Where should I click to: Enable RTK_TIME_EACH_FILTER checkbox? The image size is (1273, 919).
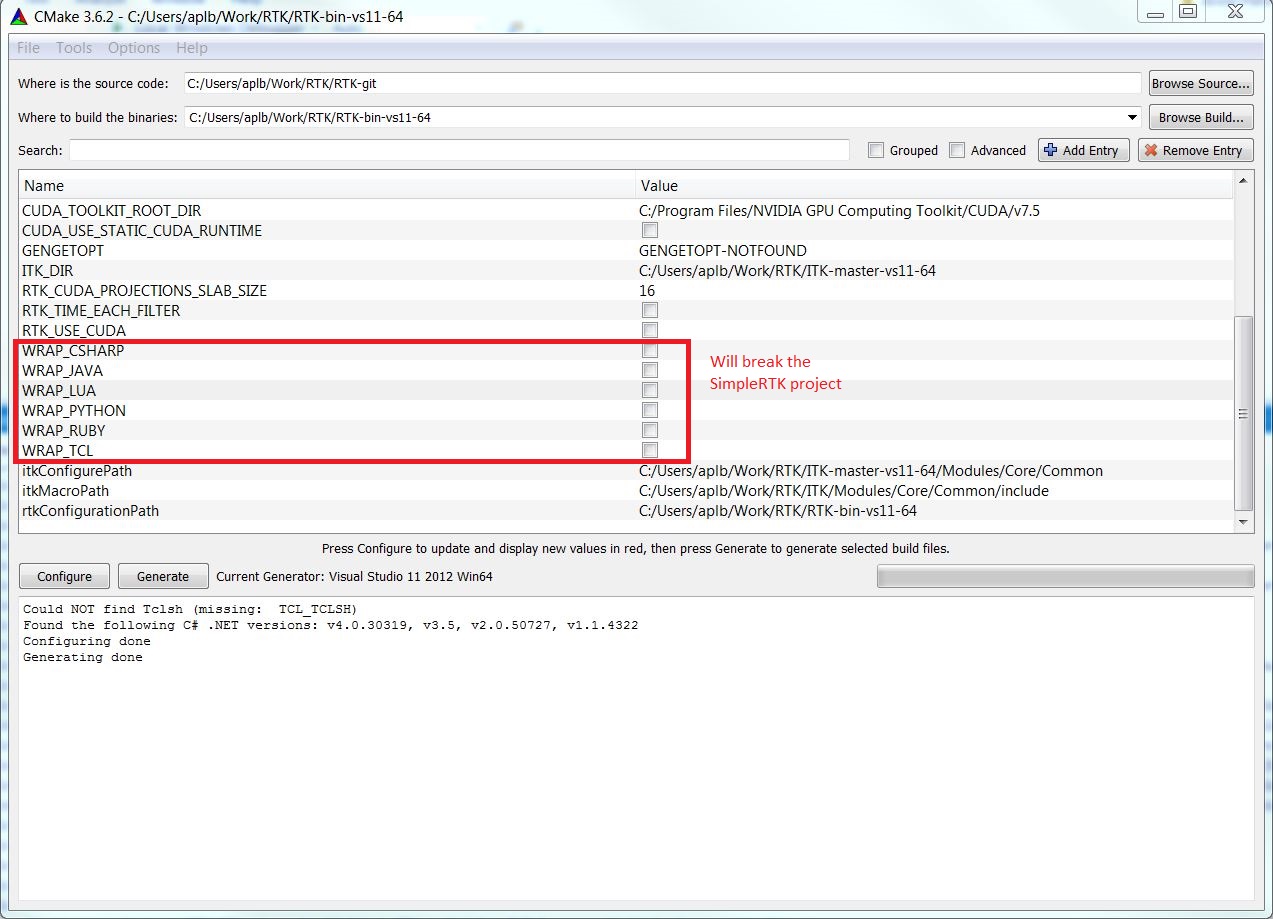[x=650, y=310]
